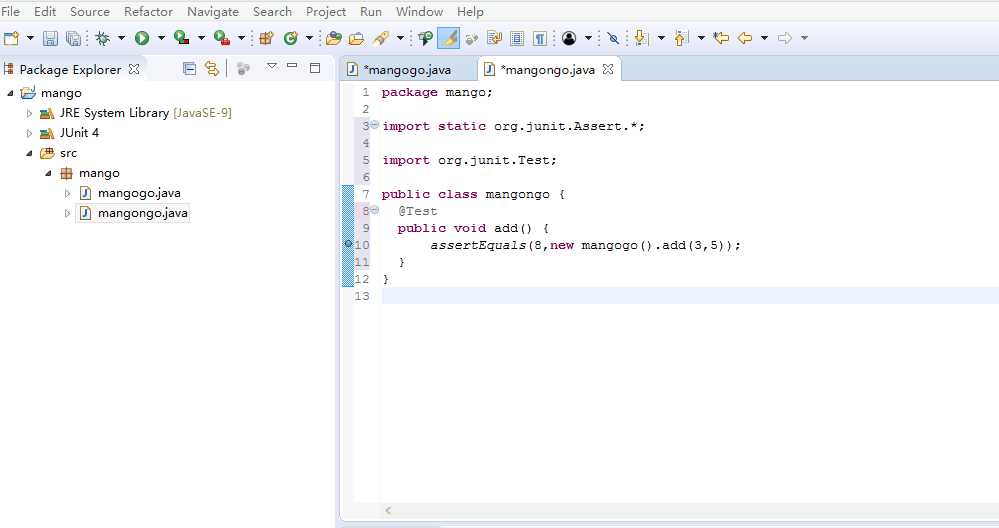The image size is (999, 528).
Task: Close the *mangongo.java editor tab
Action: tap(608, 69)
